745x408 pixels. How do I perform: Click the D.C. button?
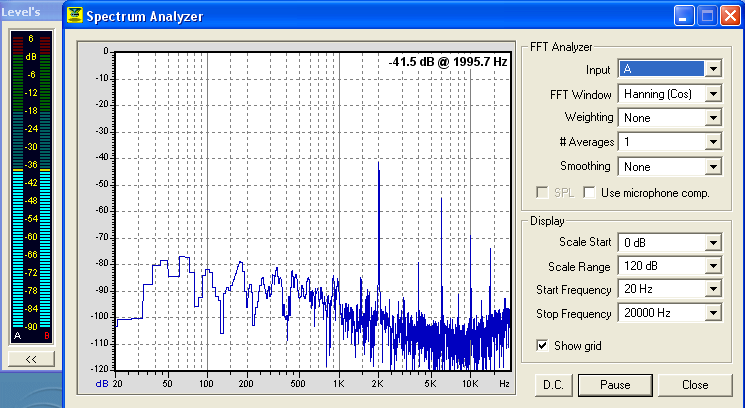554,385
